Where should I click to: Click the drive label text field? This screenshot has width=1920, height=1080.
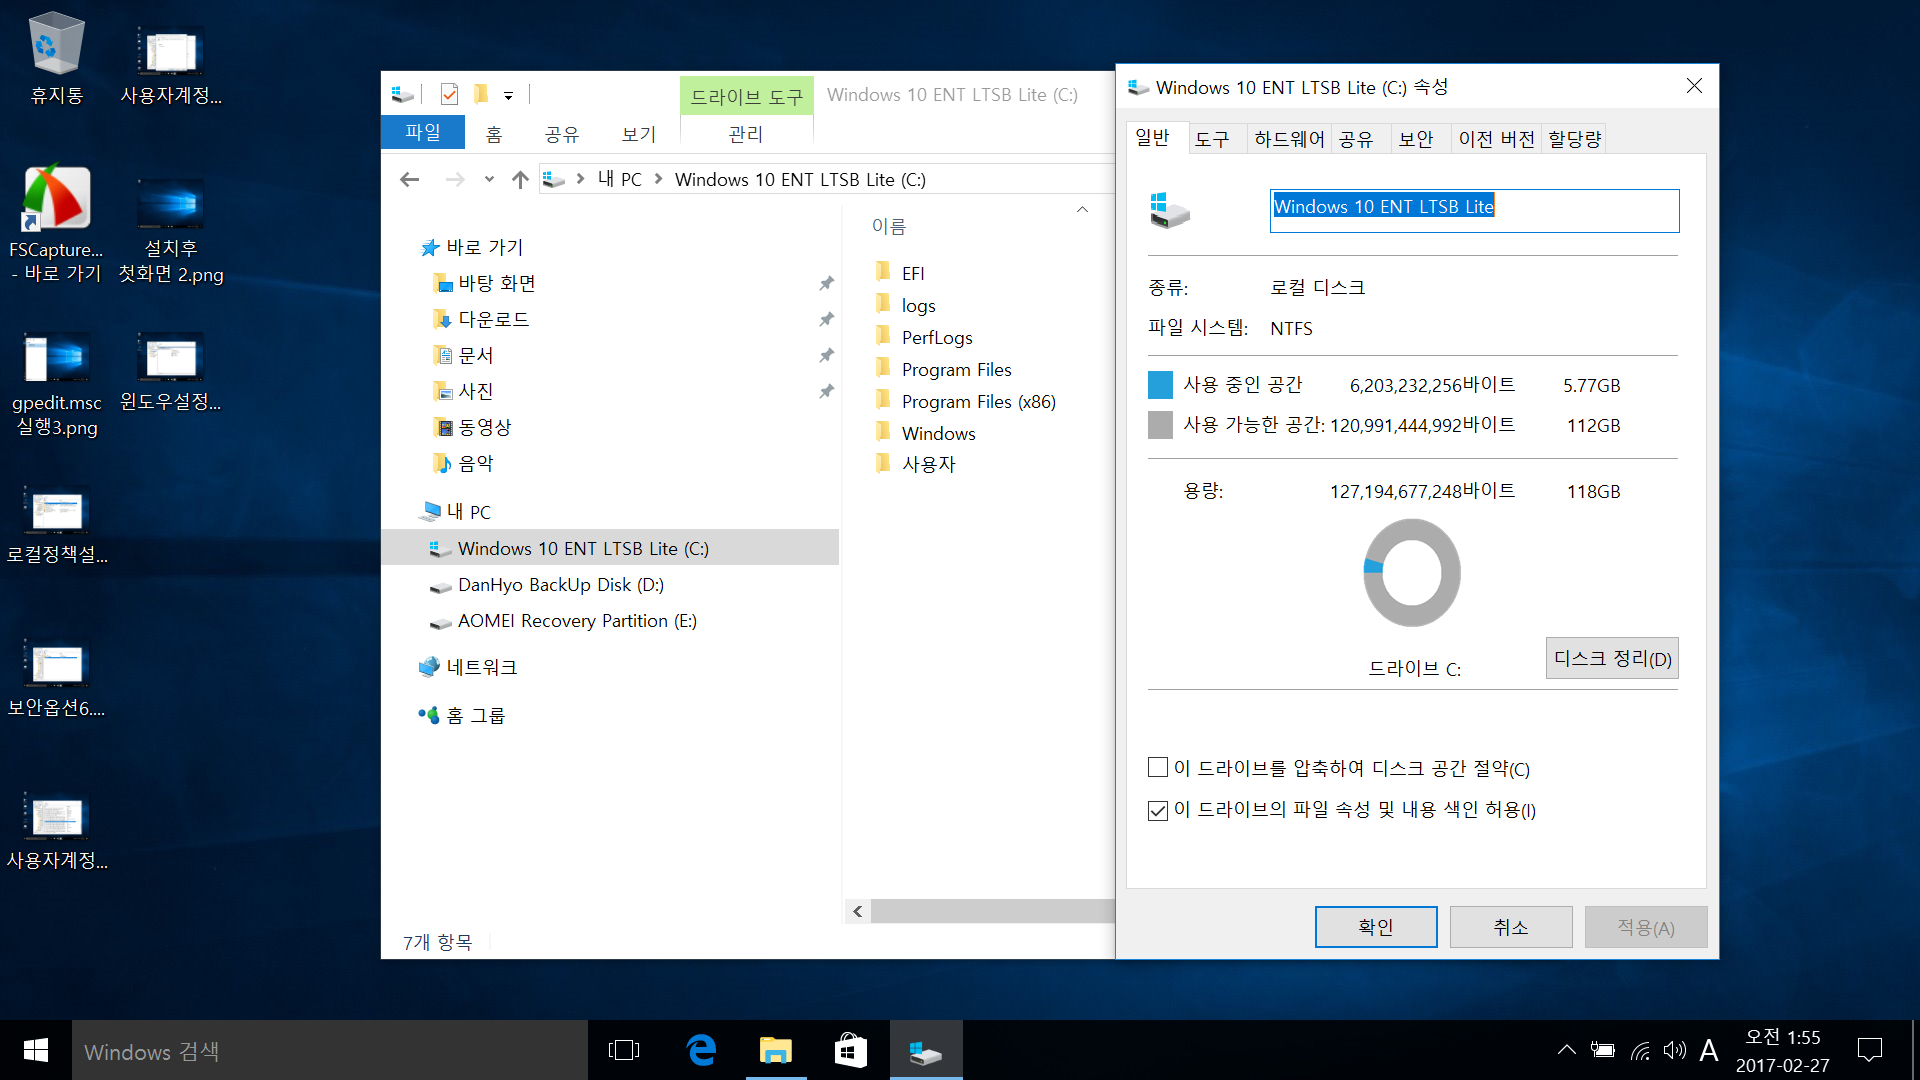[1474, 210]
